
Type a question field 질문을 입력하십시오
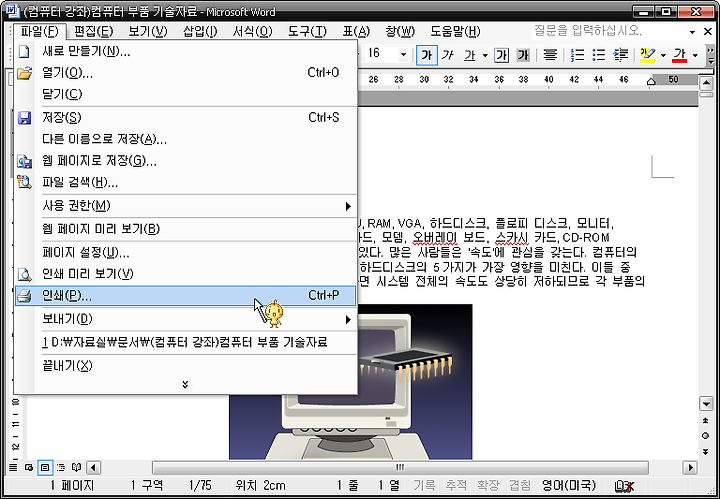click(x=609, y=32)
